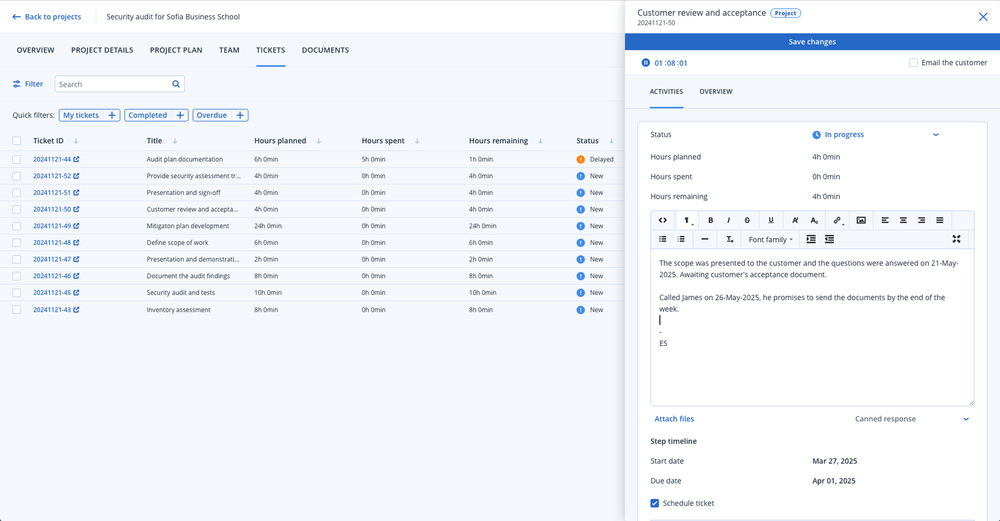Viewport: 1000px width, 521px height.
Task: Open ticket 20241121-44 external link icon
Action: pyautogui.click(x=77, y=159)
